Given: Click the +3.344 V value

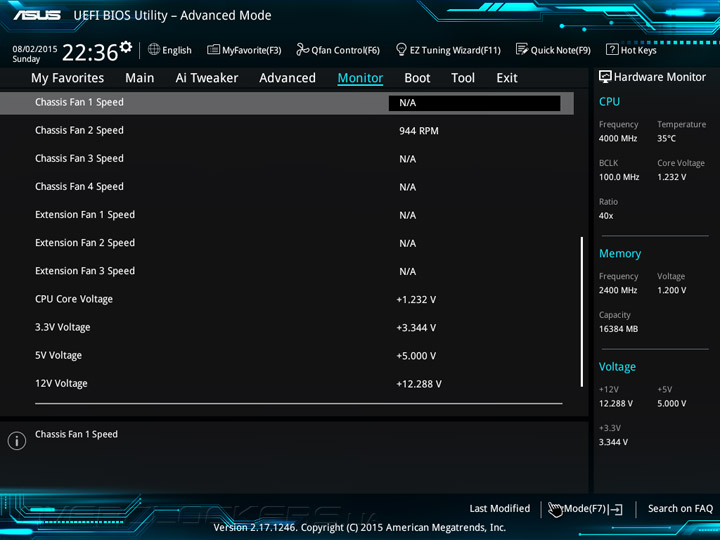Looking at the screenshot, I should (416, 328).
